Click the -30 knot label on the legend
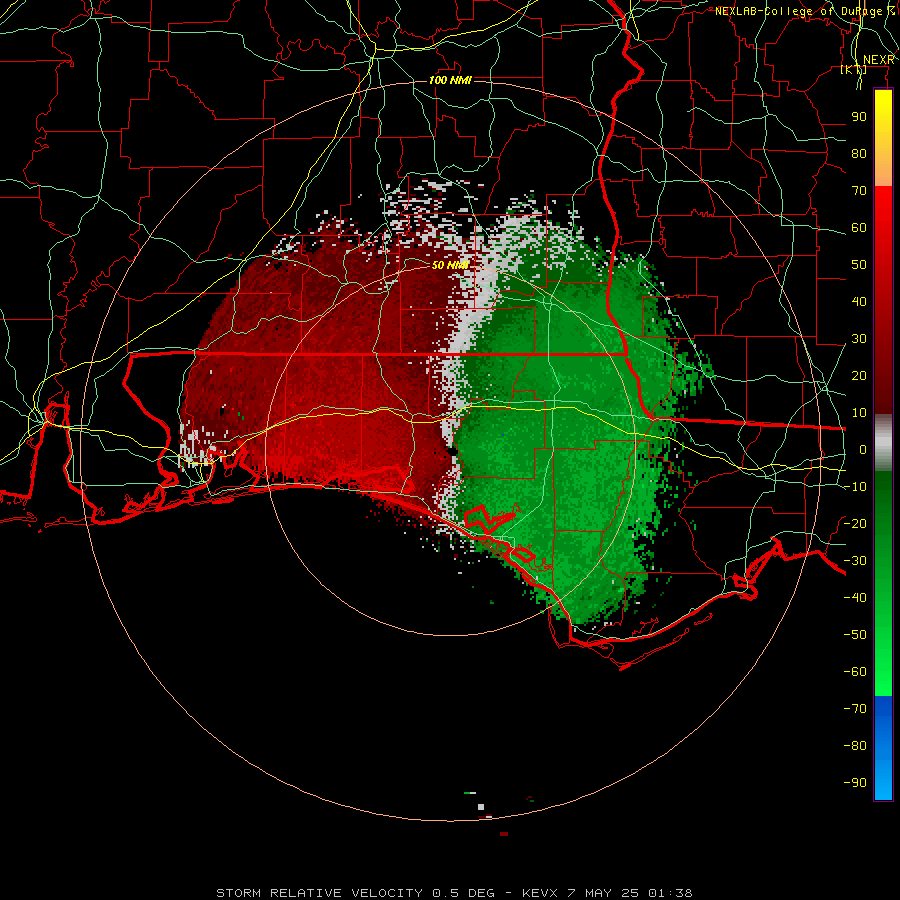This screenshot has height=900, width=900. pos(855,561)
